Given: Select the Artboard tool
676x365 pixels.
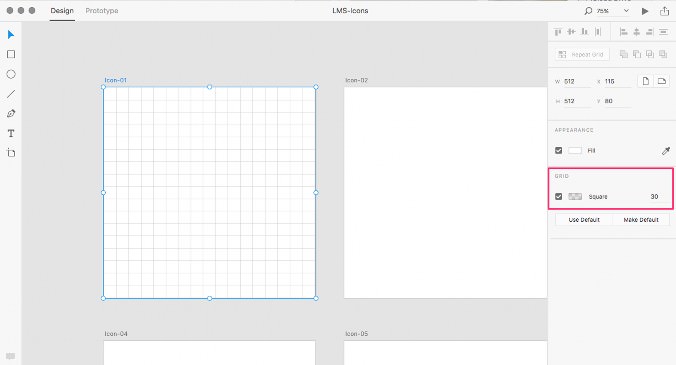Looking at the screenshot, I should tap(11, 153).
